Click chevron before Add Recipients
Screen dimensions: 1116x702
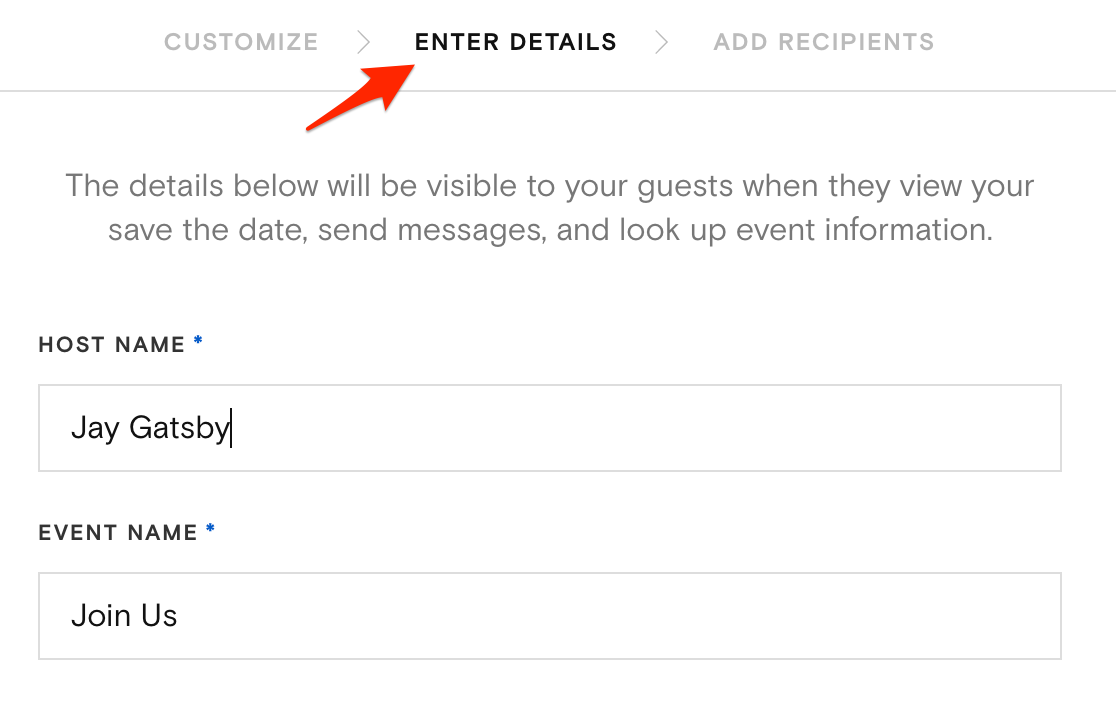(661, 42)
